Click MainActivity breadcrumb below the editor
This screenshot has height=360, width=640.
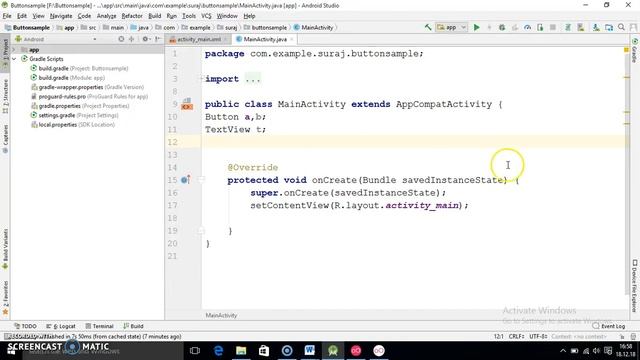(x=221, y=315)
